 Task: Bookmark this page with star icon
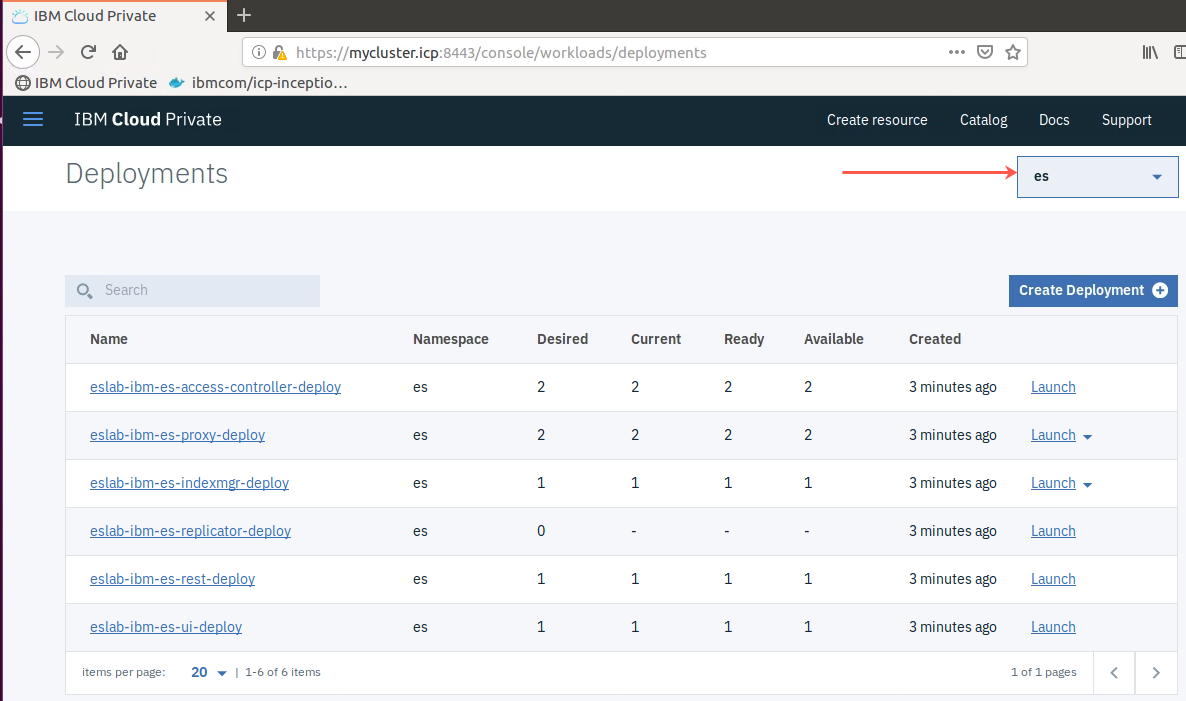tap(1013, 52)
